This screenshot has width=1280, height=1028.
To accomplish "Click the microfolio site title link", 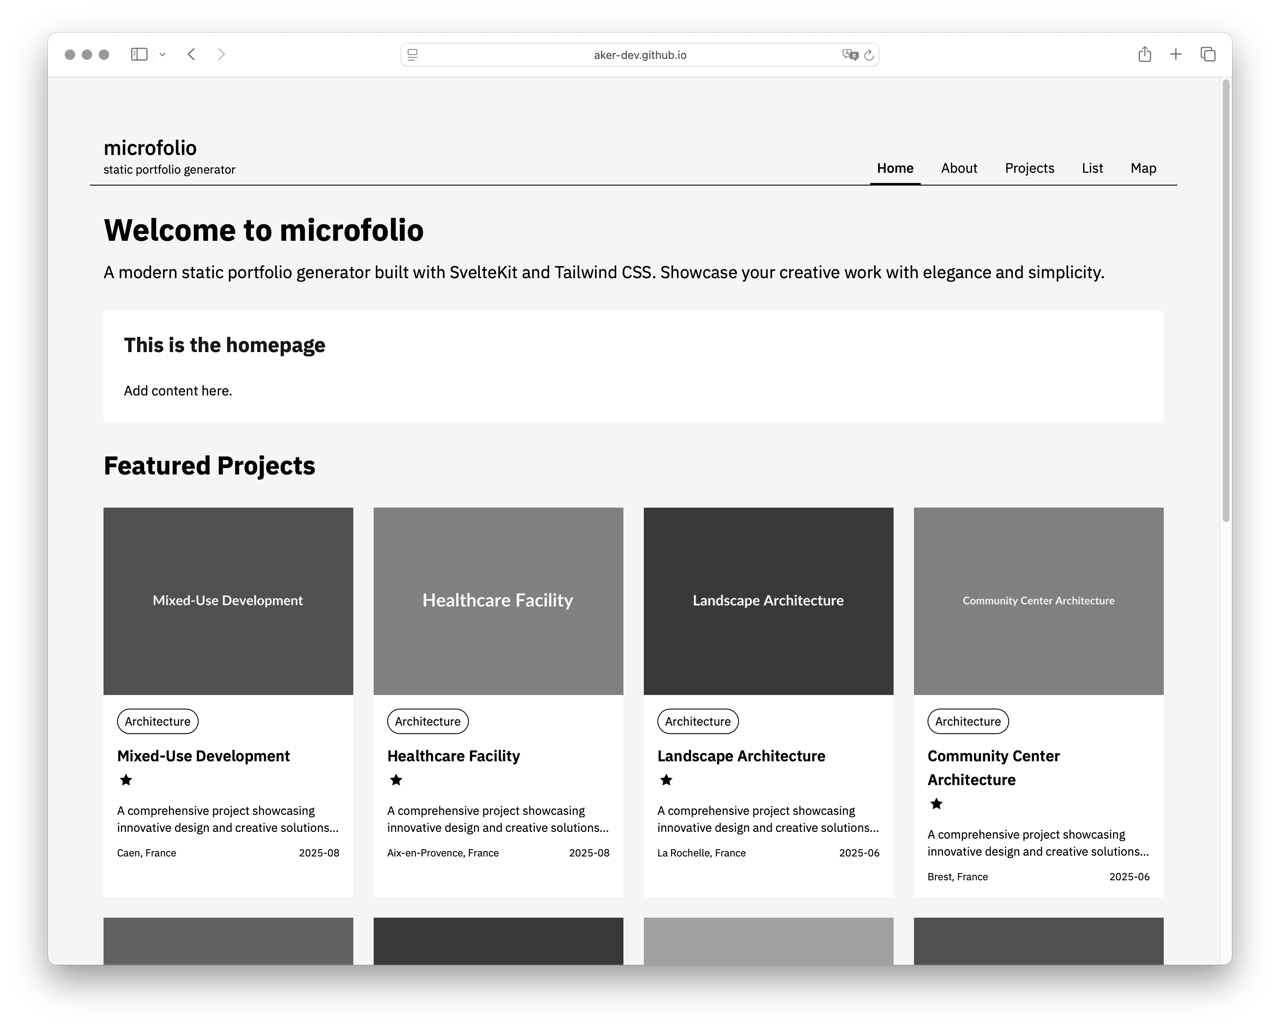I will tap(150, 148).
